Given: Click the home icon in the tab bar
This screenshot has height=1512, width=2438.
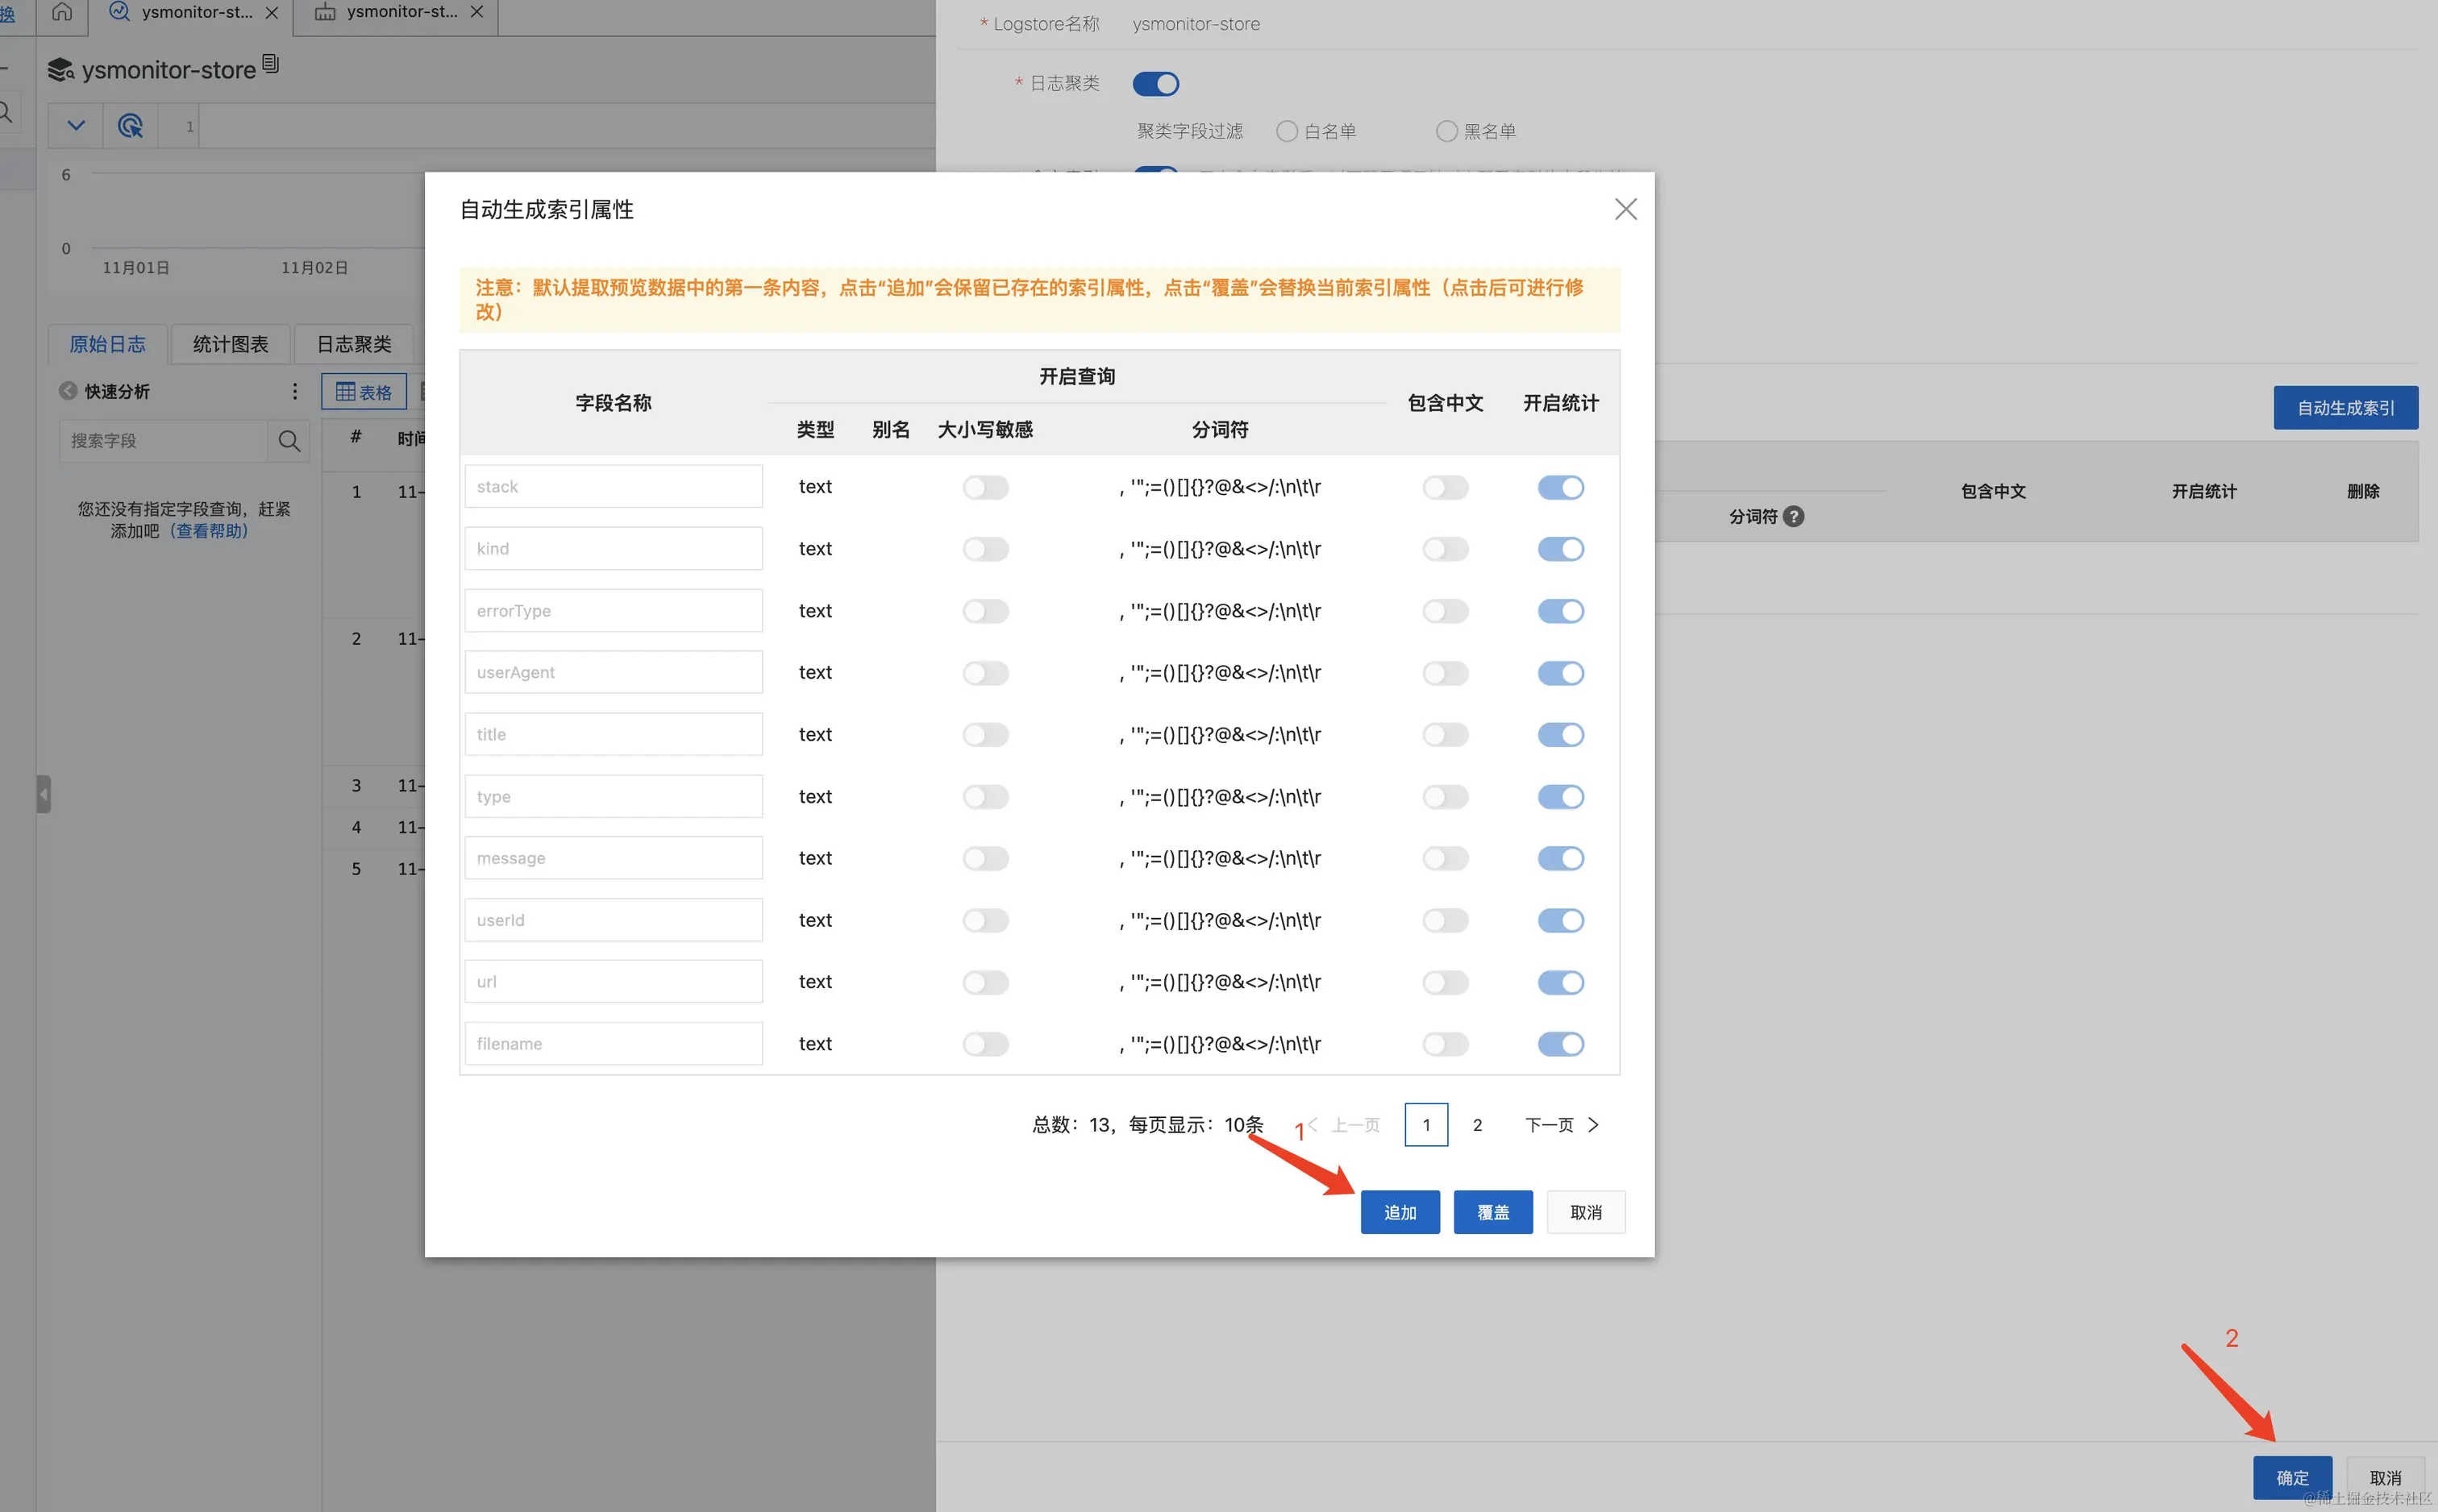Looking at the screenshot, I should pyautogui.click(x=62, y=12).
